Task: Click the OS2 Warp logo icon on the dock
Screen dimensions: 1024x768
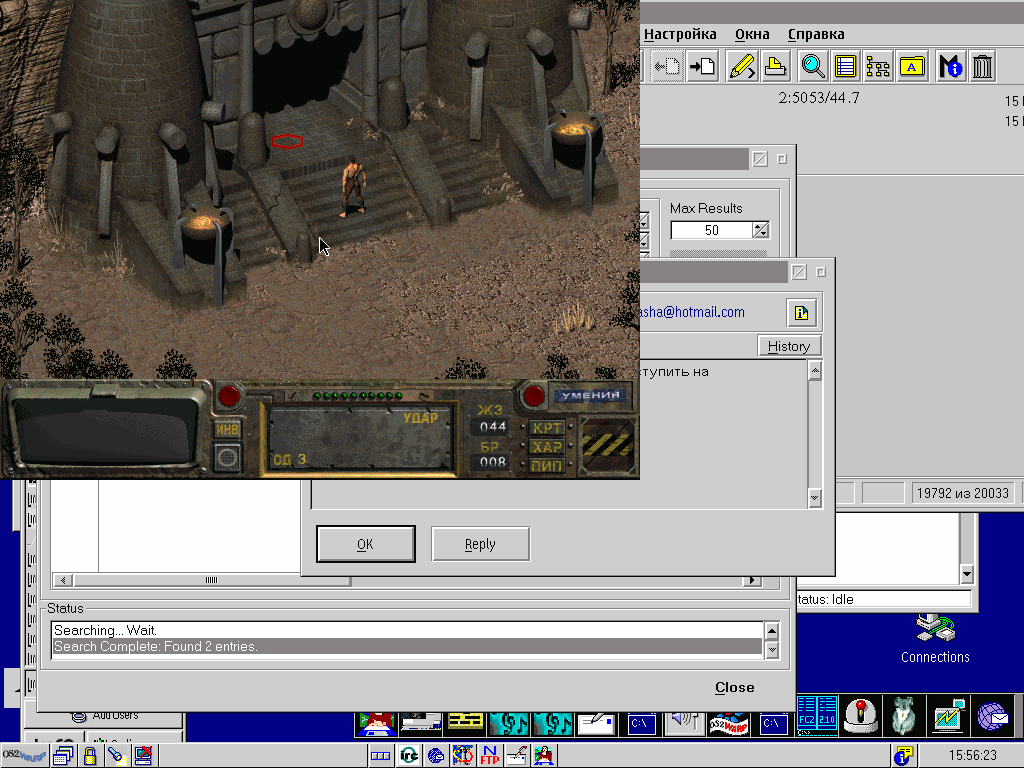Action: click(x=728, y=724)
